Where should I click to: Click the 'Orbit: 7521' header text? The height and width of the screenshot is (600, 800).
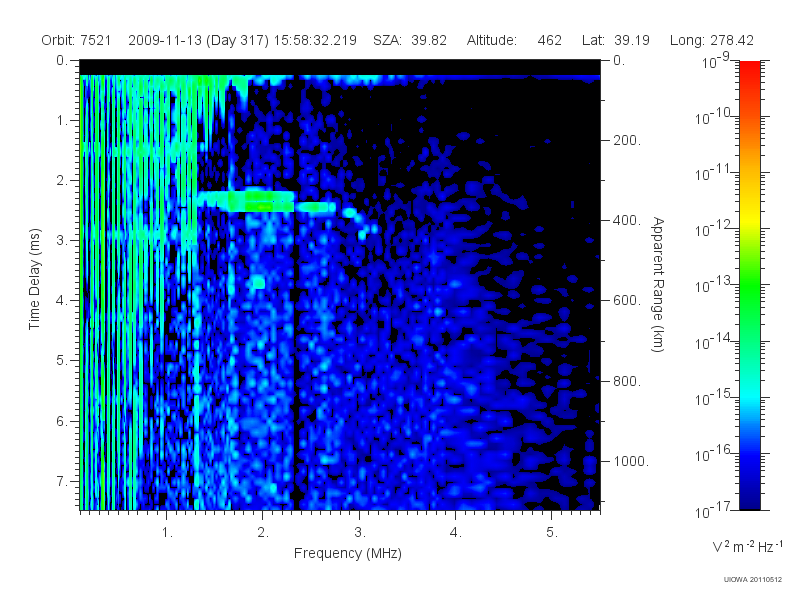pyautogui.click(x=76, y=40)
